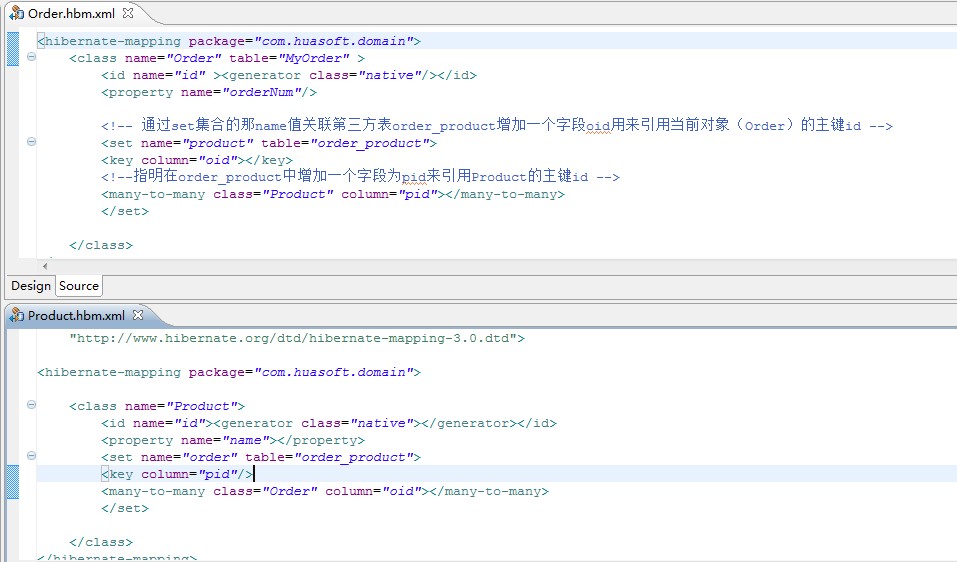
Task: Click the key column="pid" line
Action: pos(177,474)
